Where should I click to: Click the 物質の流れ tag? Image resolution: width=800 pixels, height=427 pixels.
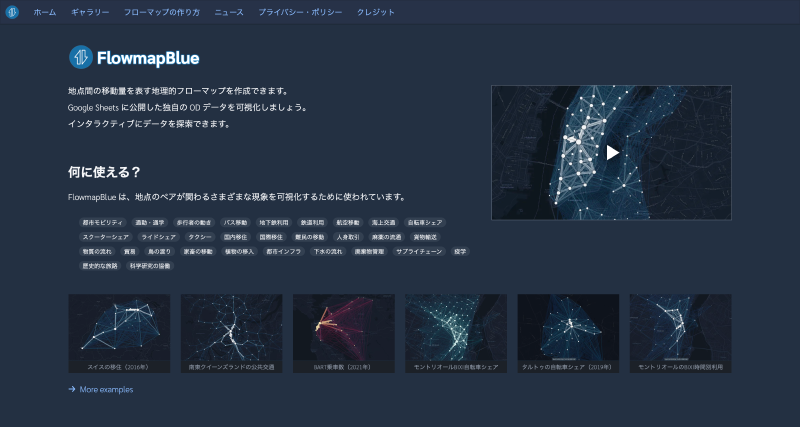click(x=97, y=252)
